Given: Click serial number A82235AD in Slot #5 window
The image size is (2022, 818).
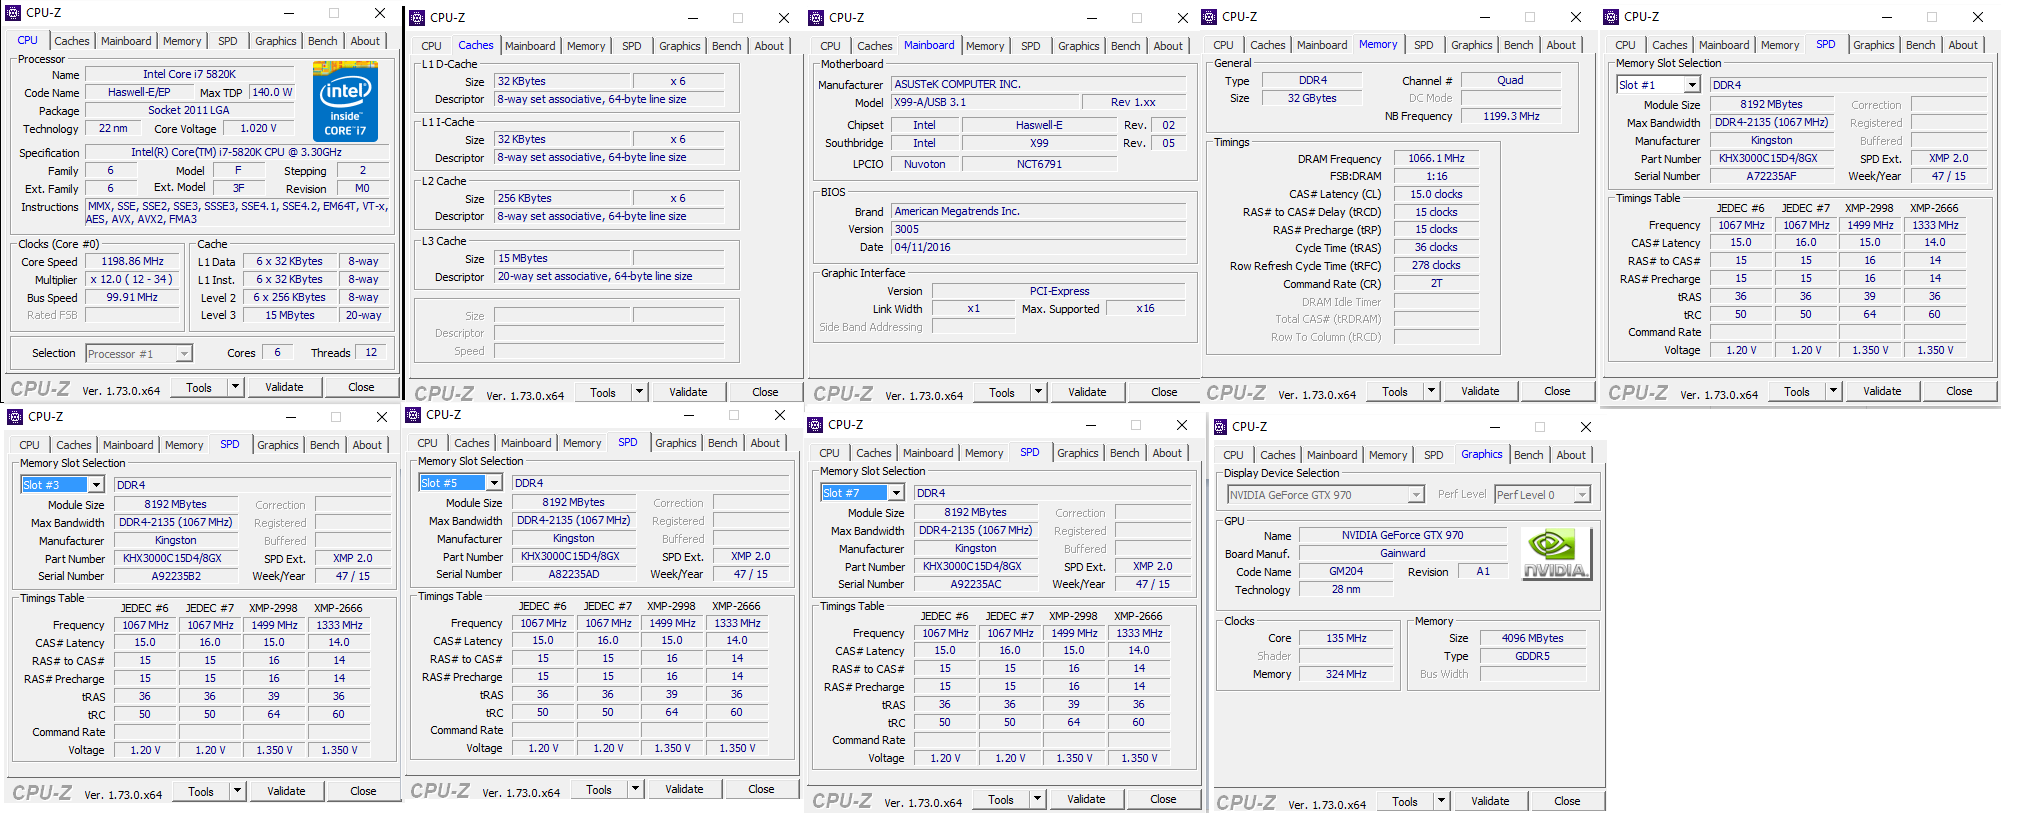Looking at the screenshot, I should (574, 574).
